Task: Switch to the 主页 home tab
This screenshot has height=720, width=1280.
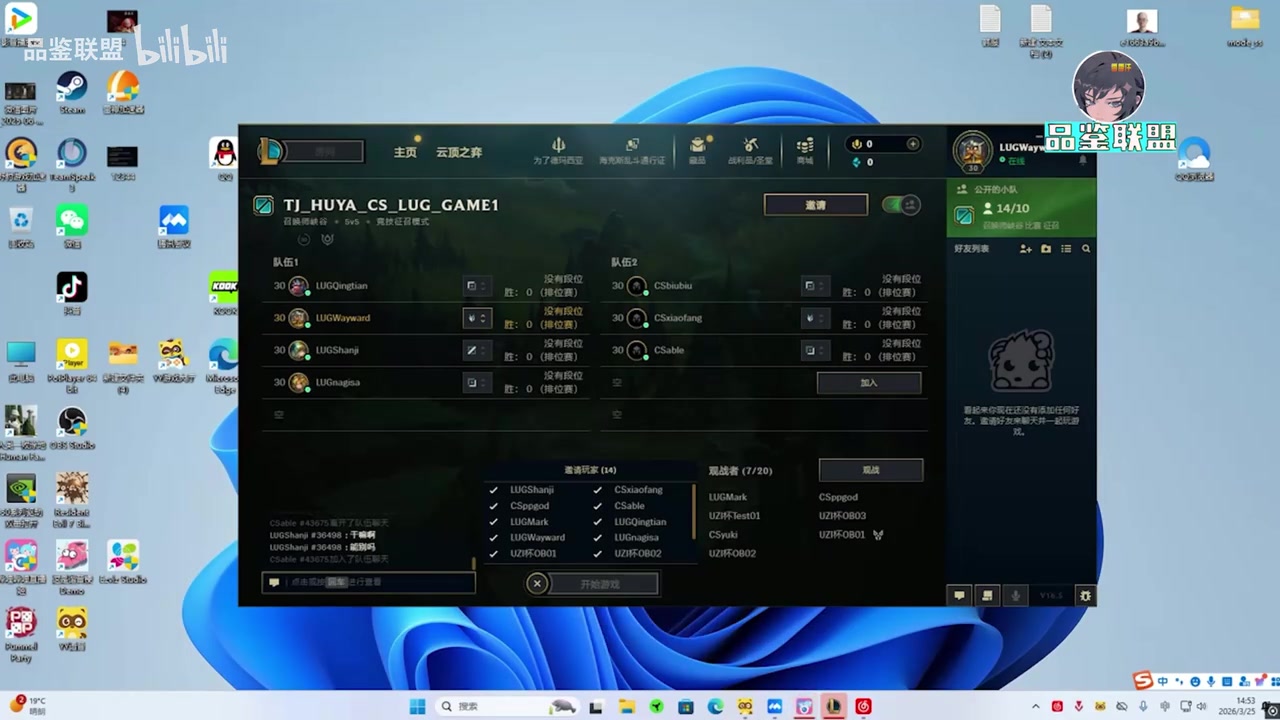Action: pos(405,152)
